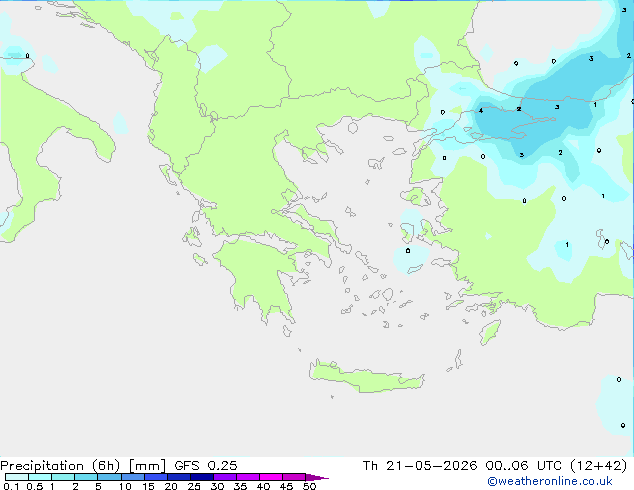This screenshot has width=634, height=490.
Task: Select the 30 mm purple legend swatch
Action: (x=224, y=477)
